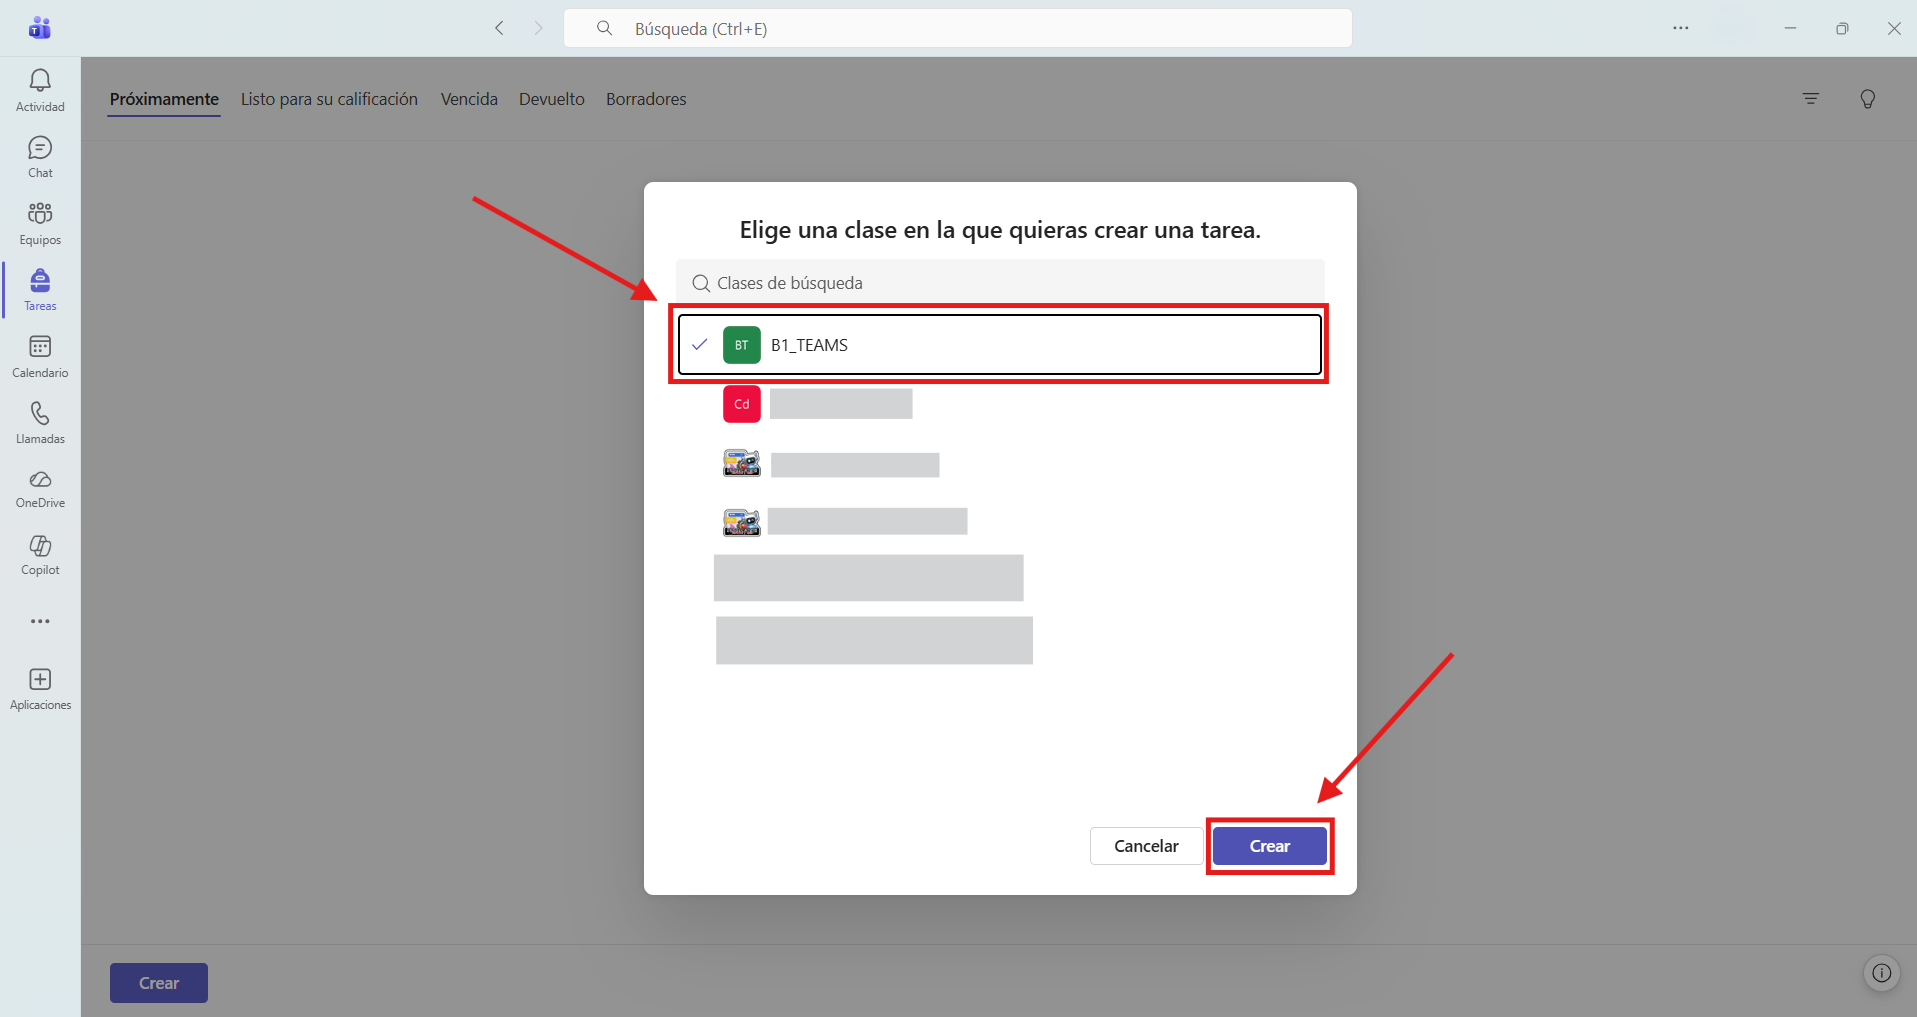The width and height of the screenshot is (1917, 1017).
Task: Select the second class with picture thumbnail
Action: pos(742,522)
